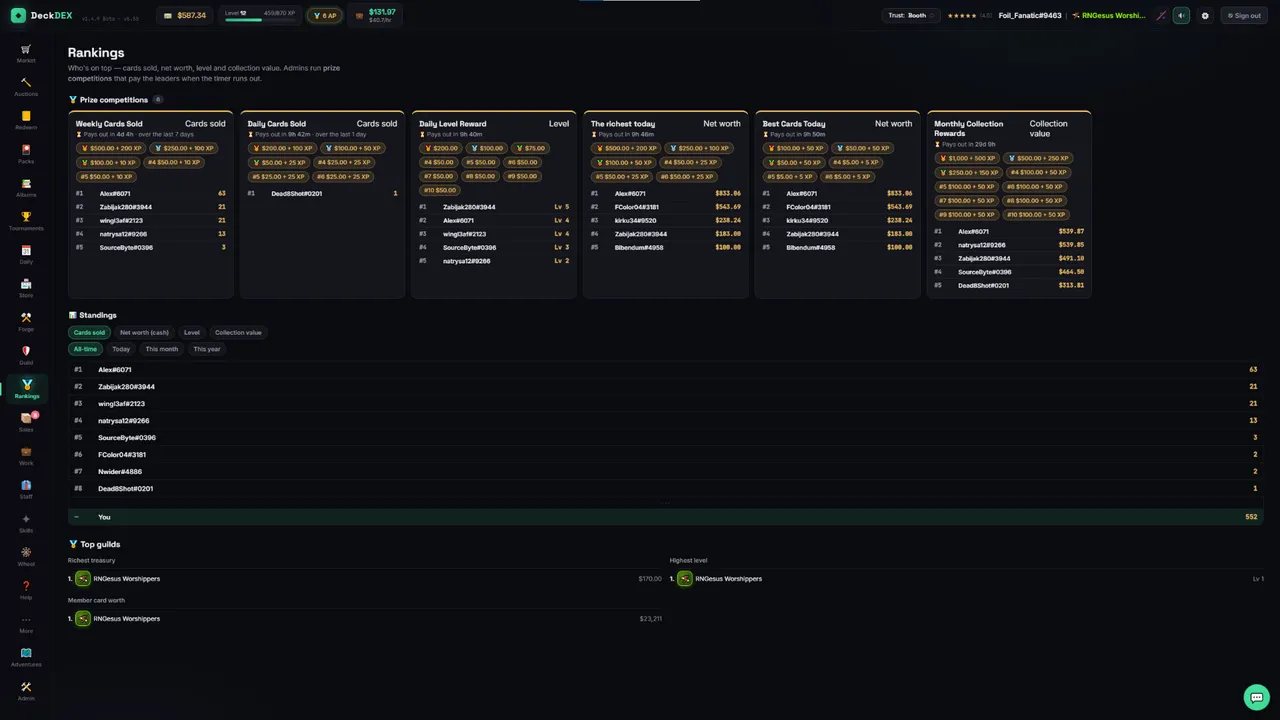
Task: Click natrysa12#9266 in Standings list
Action: coord(123,421)
